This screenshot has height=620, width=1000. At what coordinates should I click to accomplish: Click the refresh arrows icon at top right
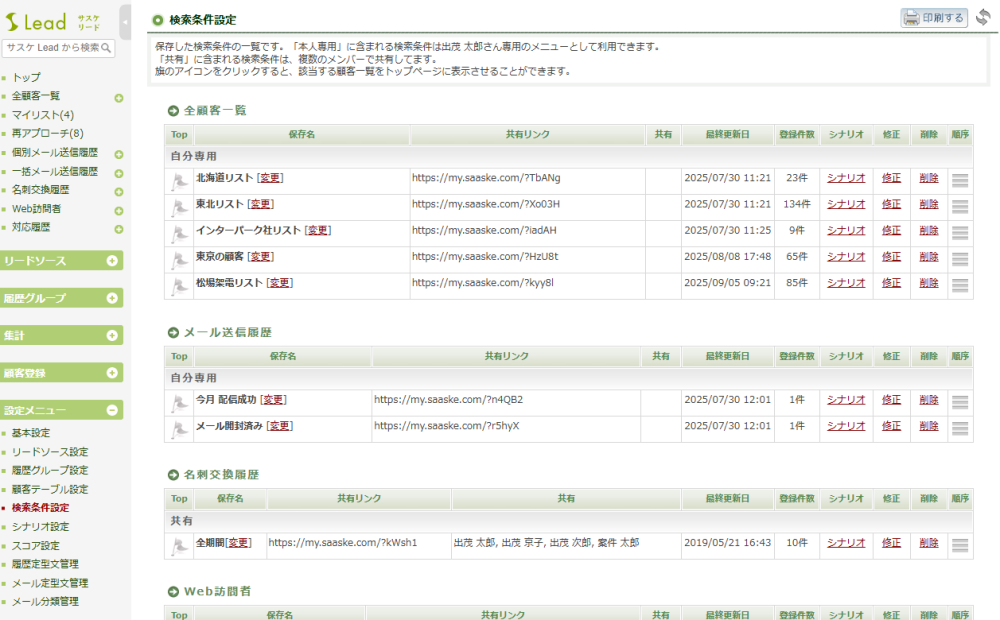(x=984, y=17)
